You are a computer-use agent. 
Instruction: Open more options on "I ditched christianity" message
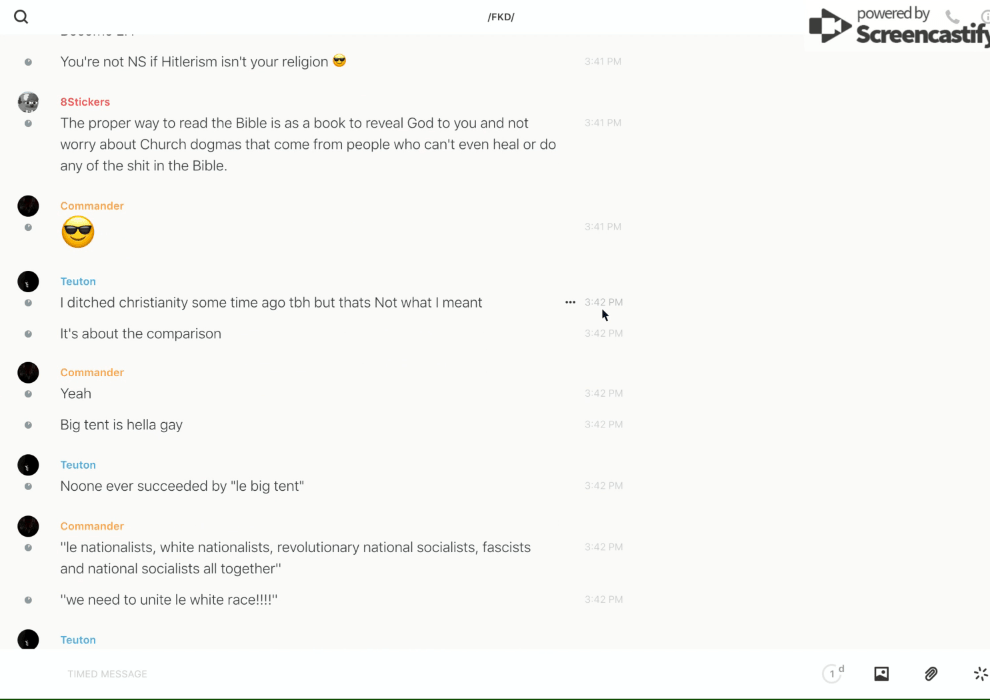(570, 302)
